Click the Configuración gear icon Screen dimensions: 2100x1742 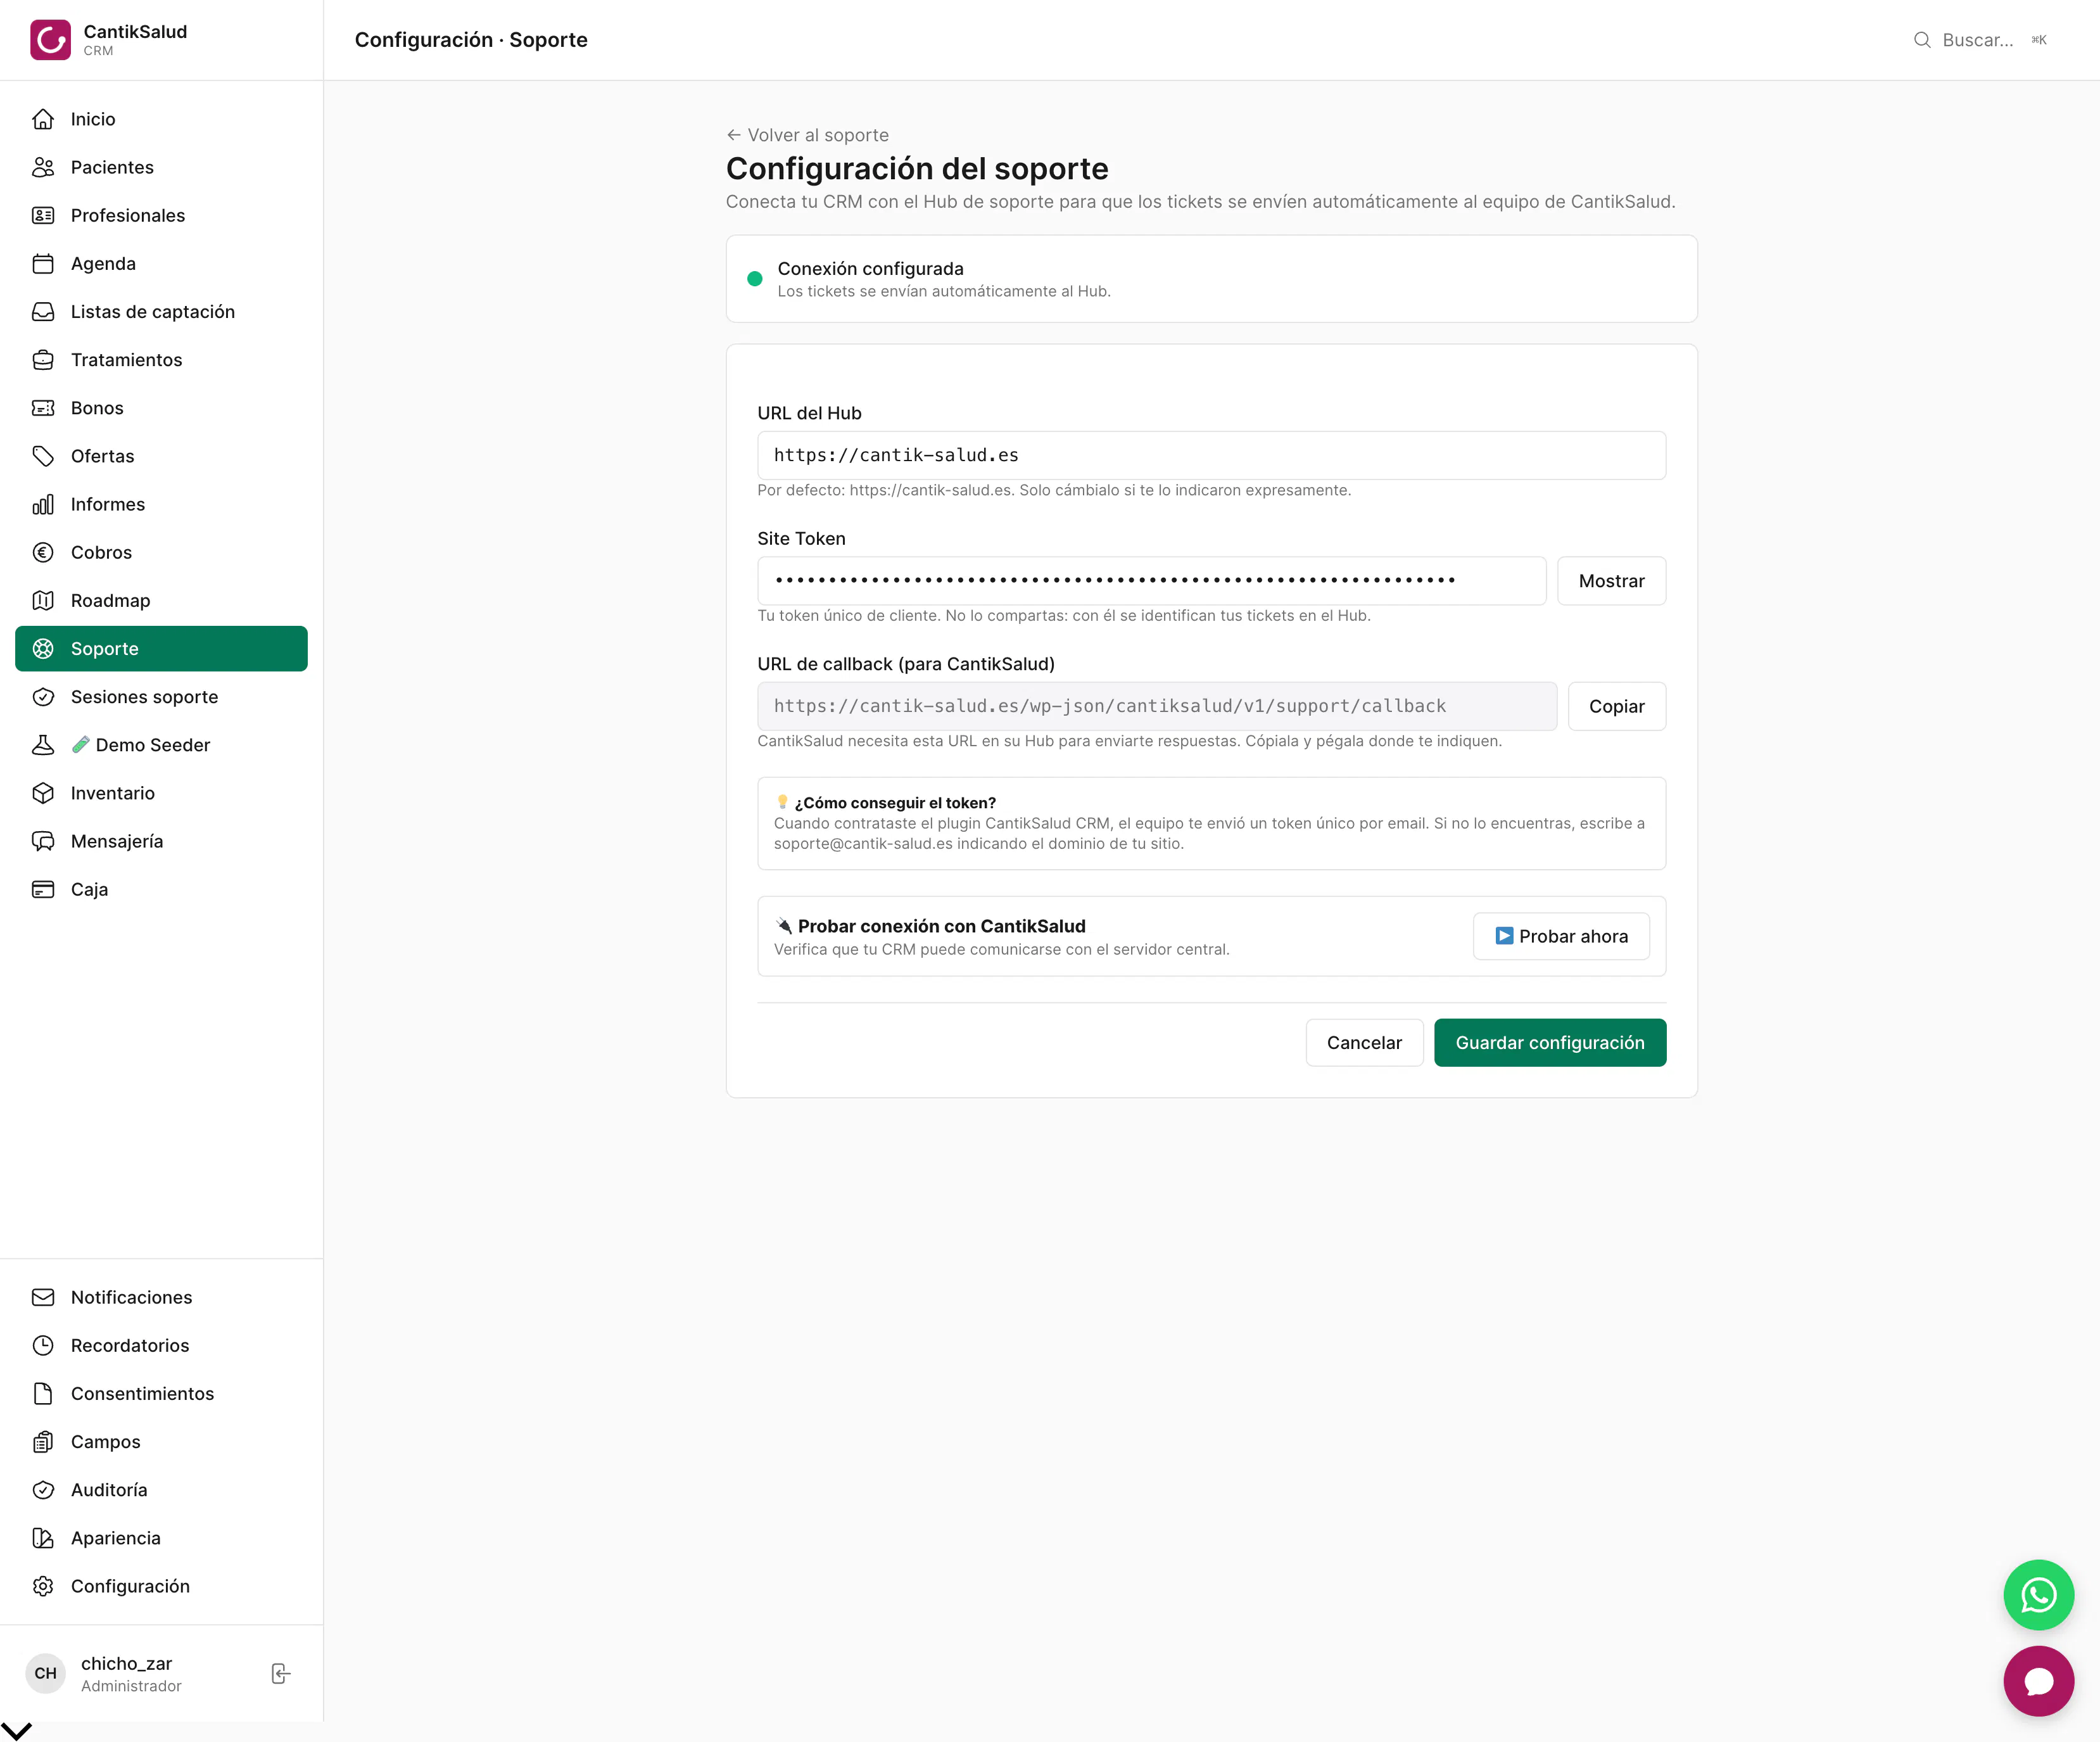pos(43,1586)
